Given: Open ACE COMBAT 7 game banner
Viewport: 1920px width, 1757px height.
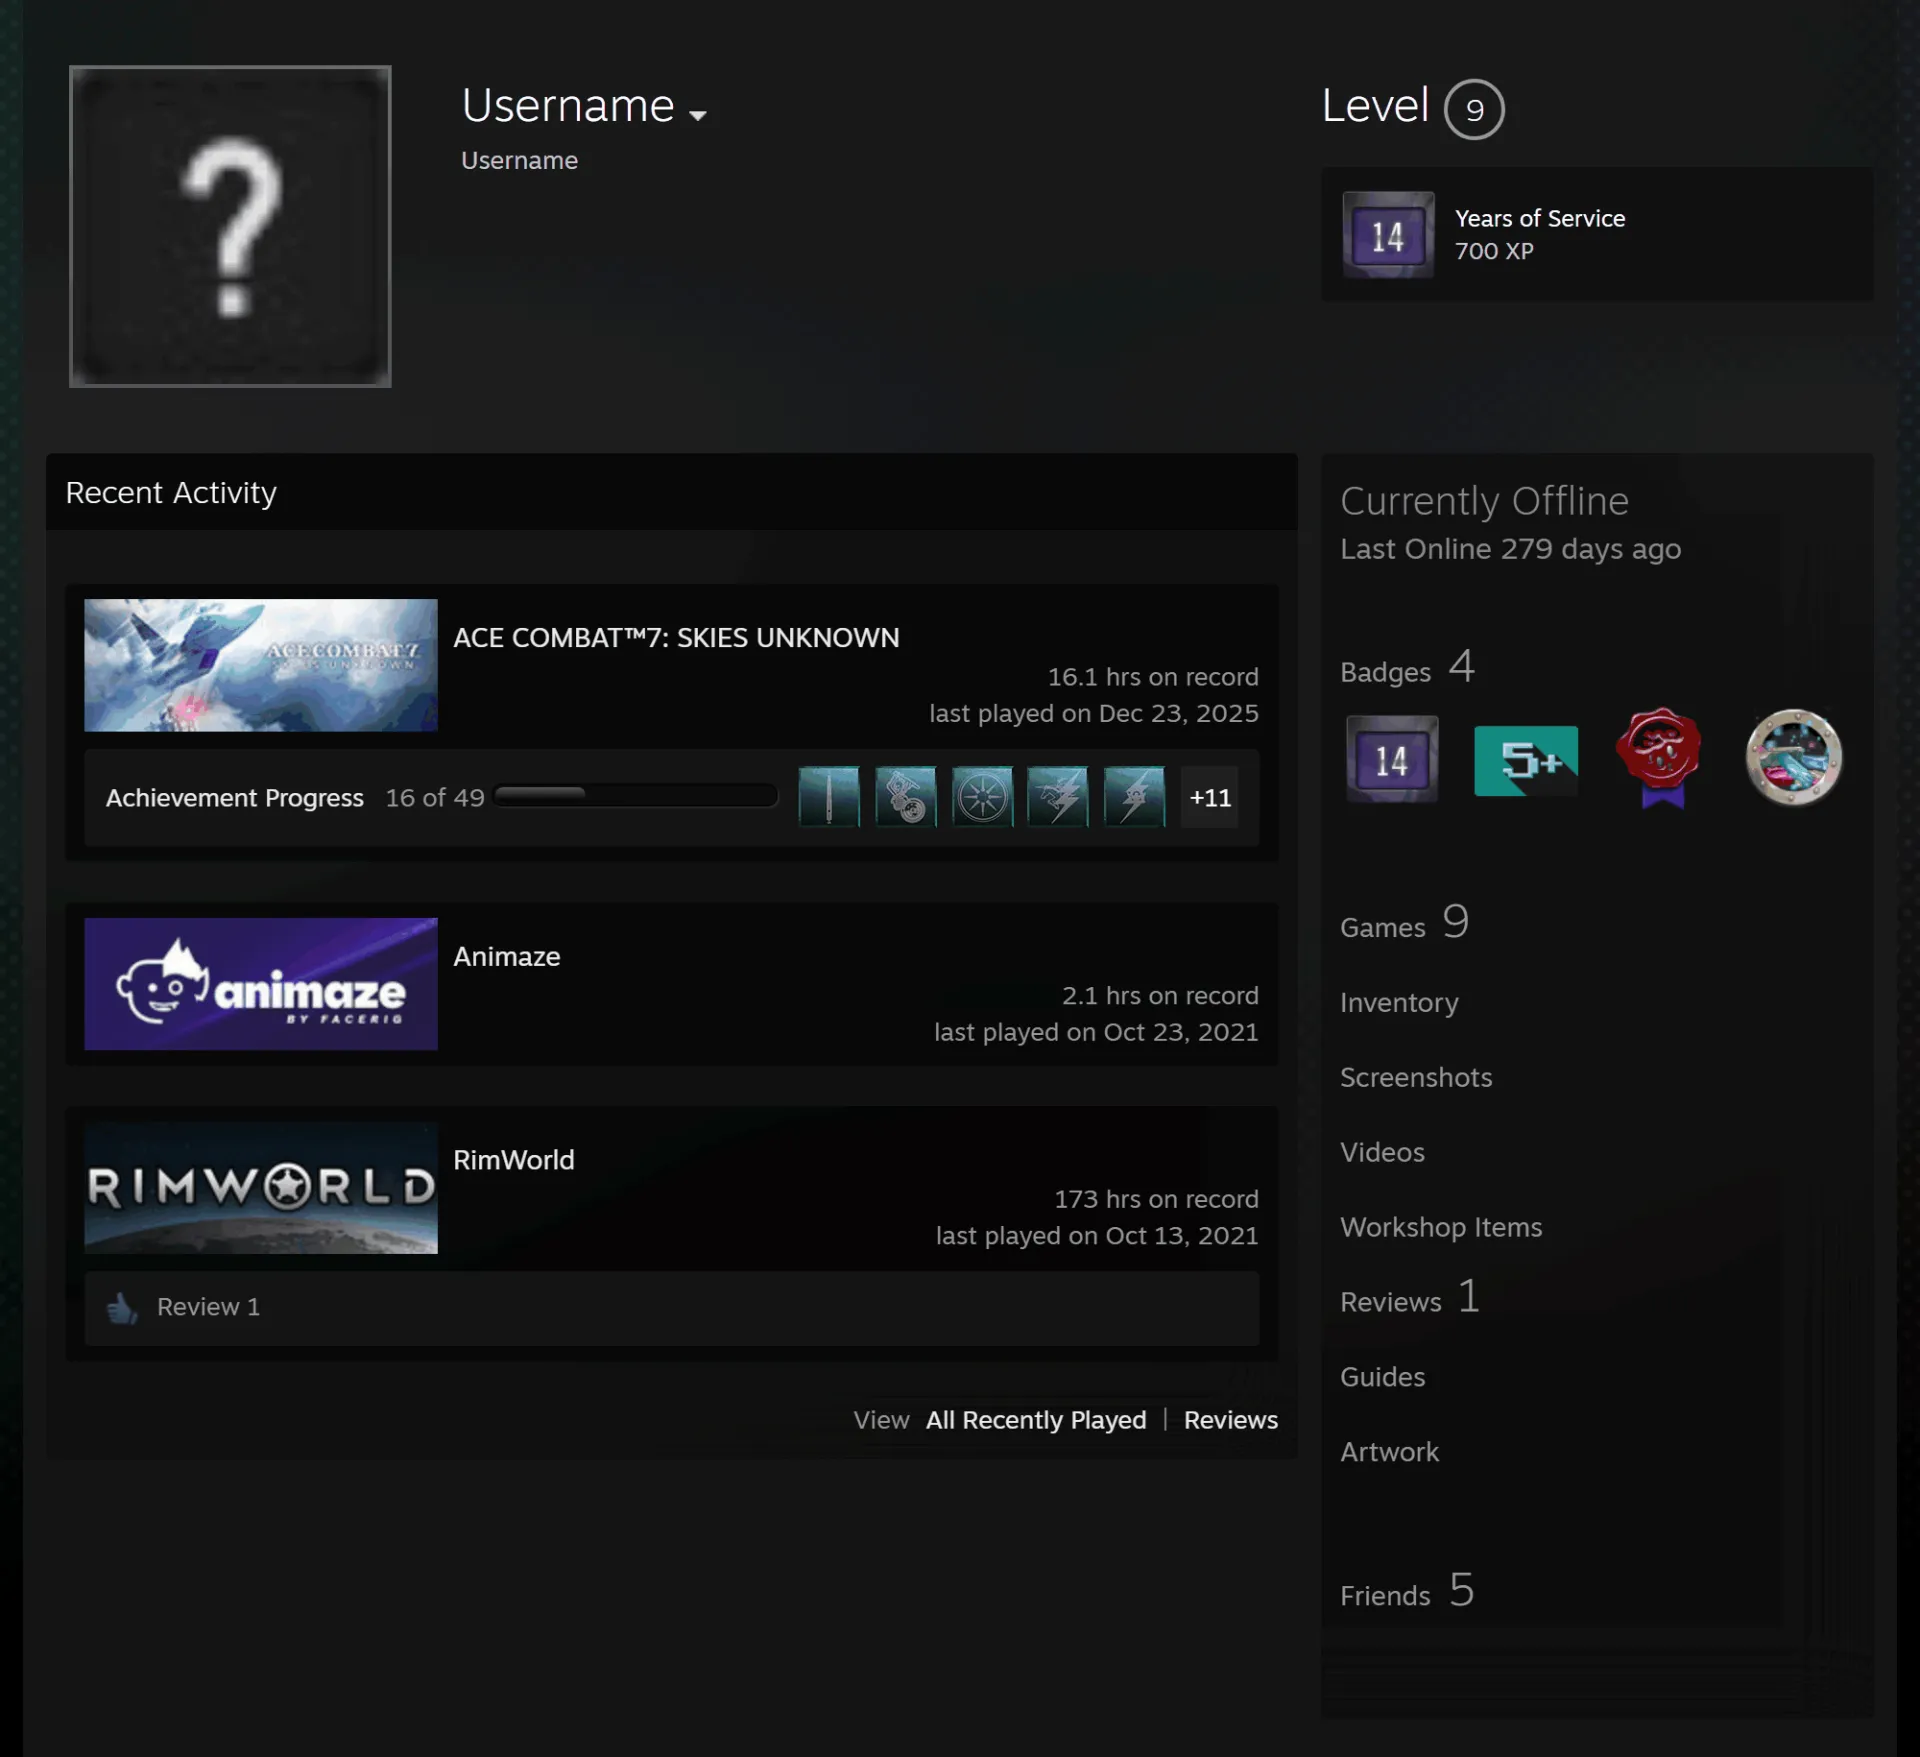Looking at the screenshot, I should (261, 665).
